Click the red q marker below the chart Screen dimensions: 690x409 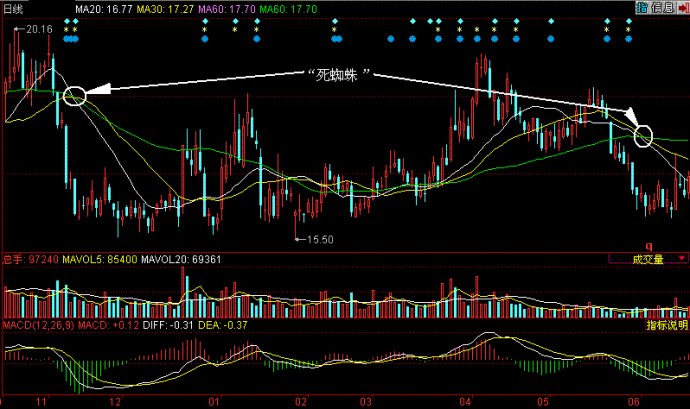(x=648, y=246)
